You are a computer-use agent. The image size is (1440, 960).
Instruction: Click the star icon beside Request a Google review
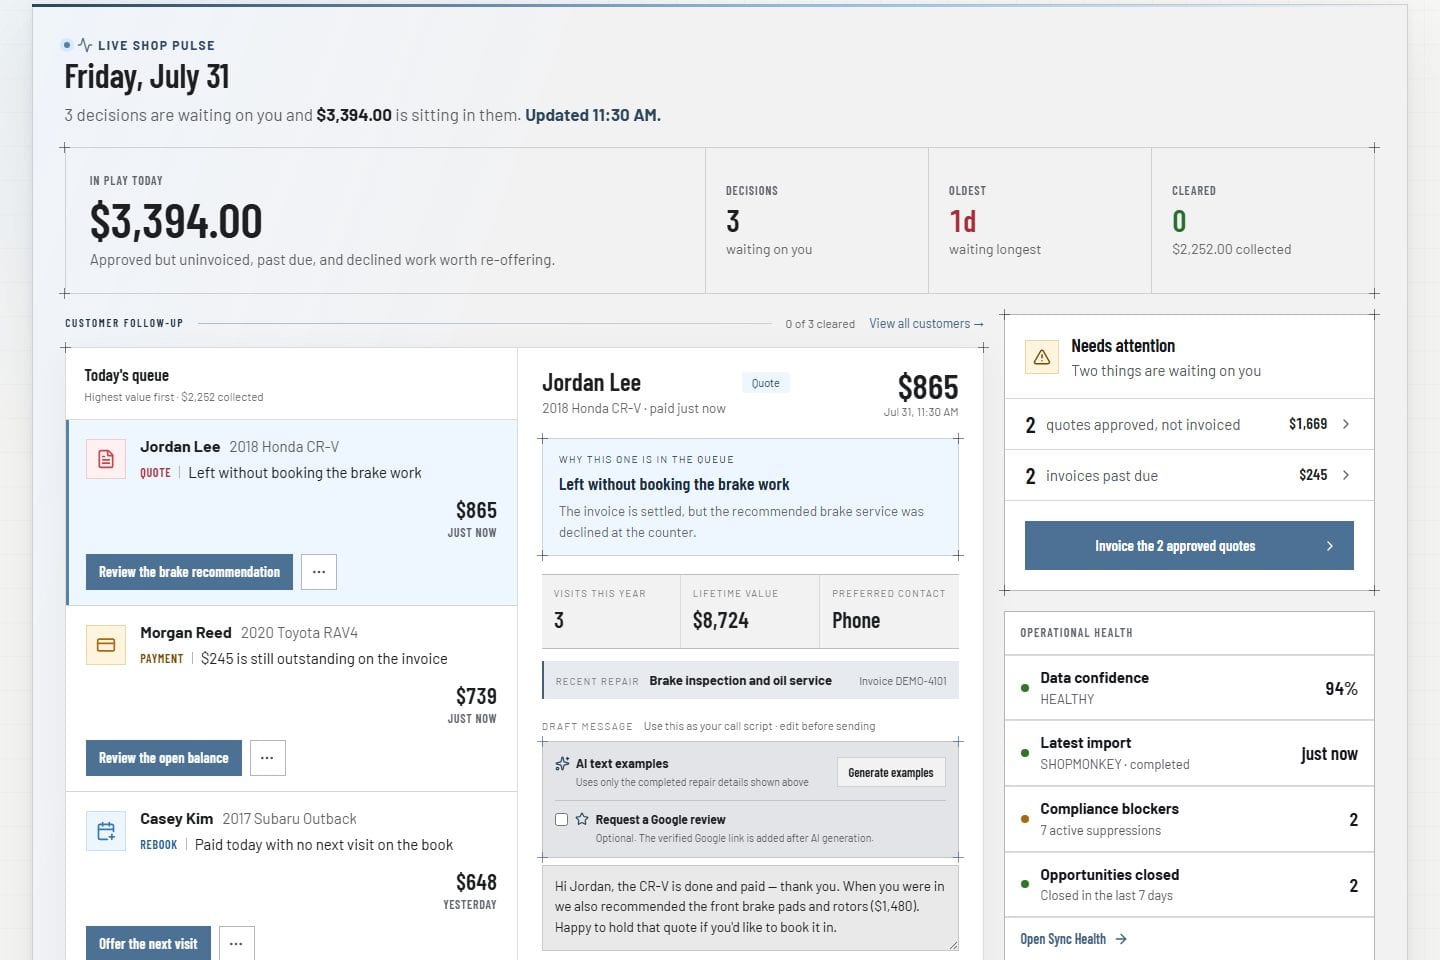(582, 819)
